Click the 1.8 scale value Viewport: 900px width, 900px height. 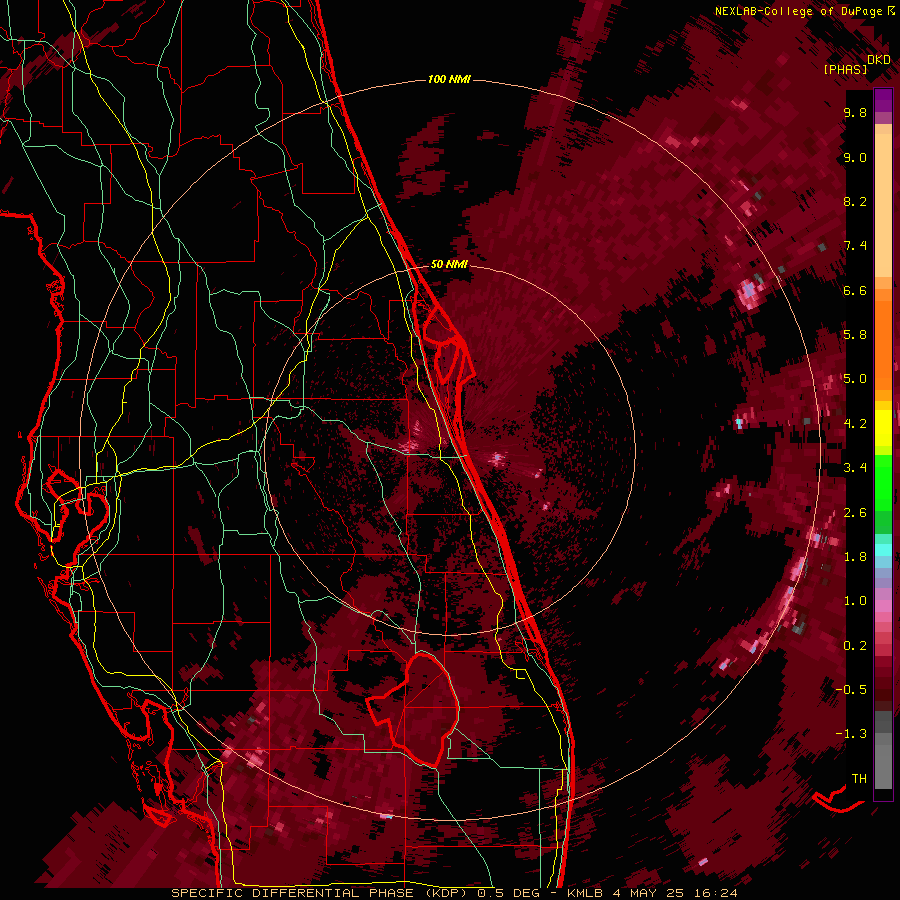(x=855, y=557)
